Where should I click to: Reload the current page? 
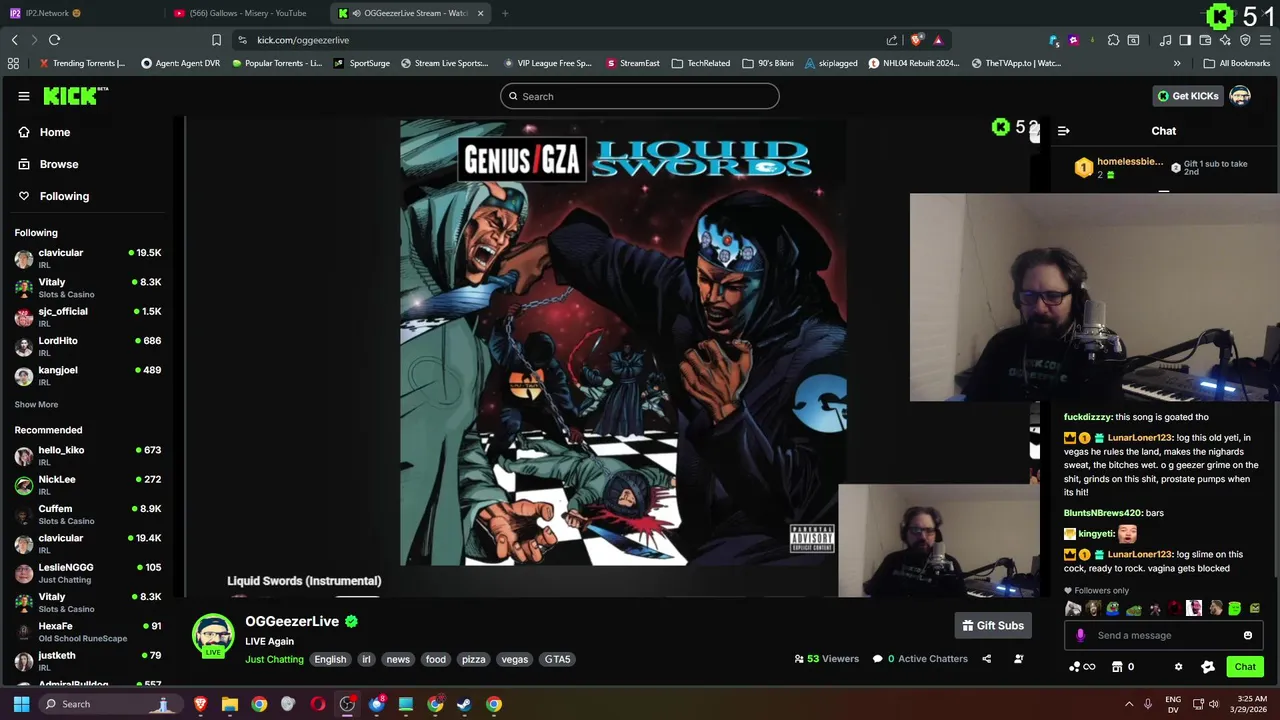point(54,40)
